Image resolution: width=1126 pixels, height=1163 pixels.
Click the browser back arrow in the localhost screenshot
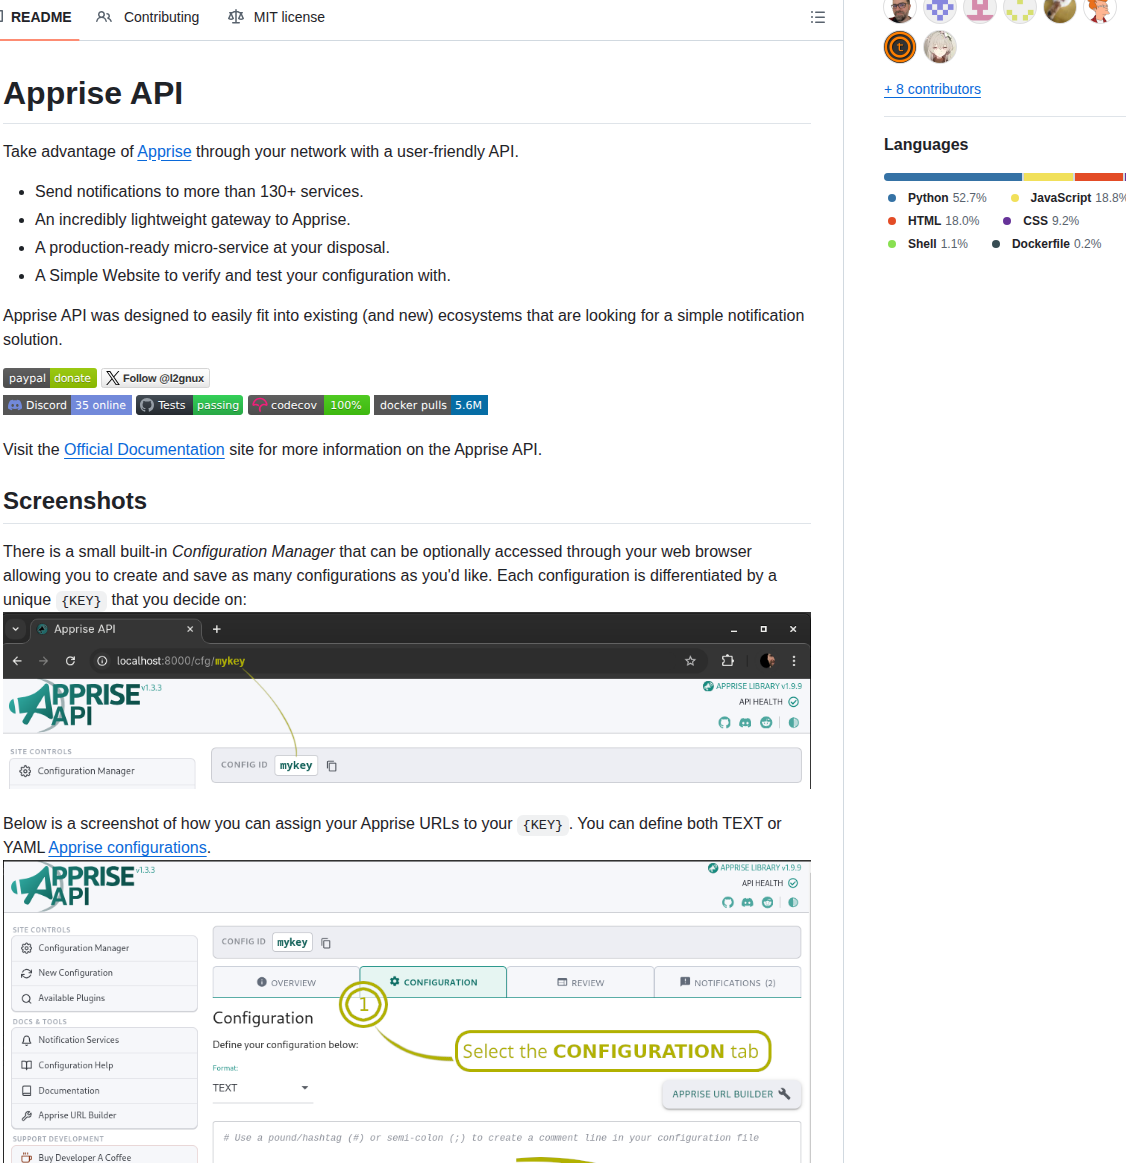[x=17, y=661]
